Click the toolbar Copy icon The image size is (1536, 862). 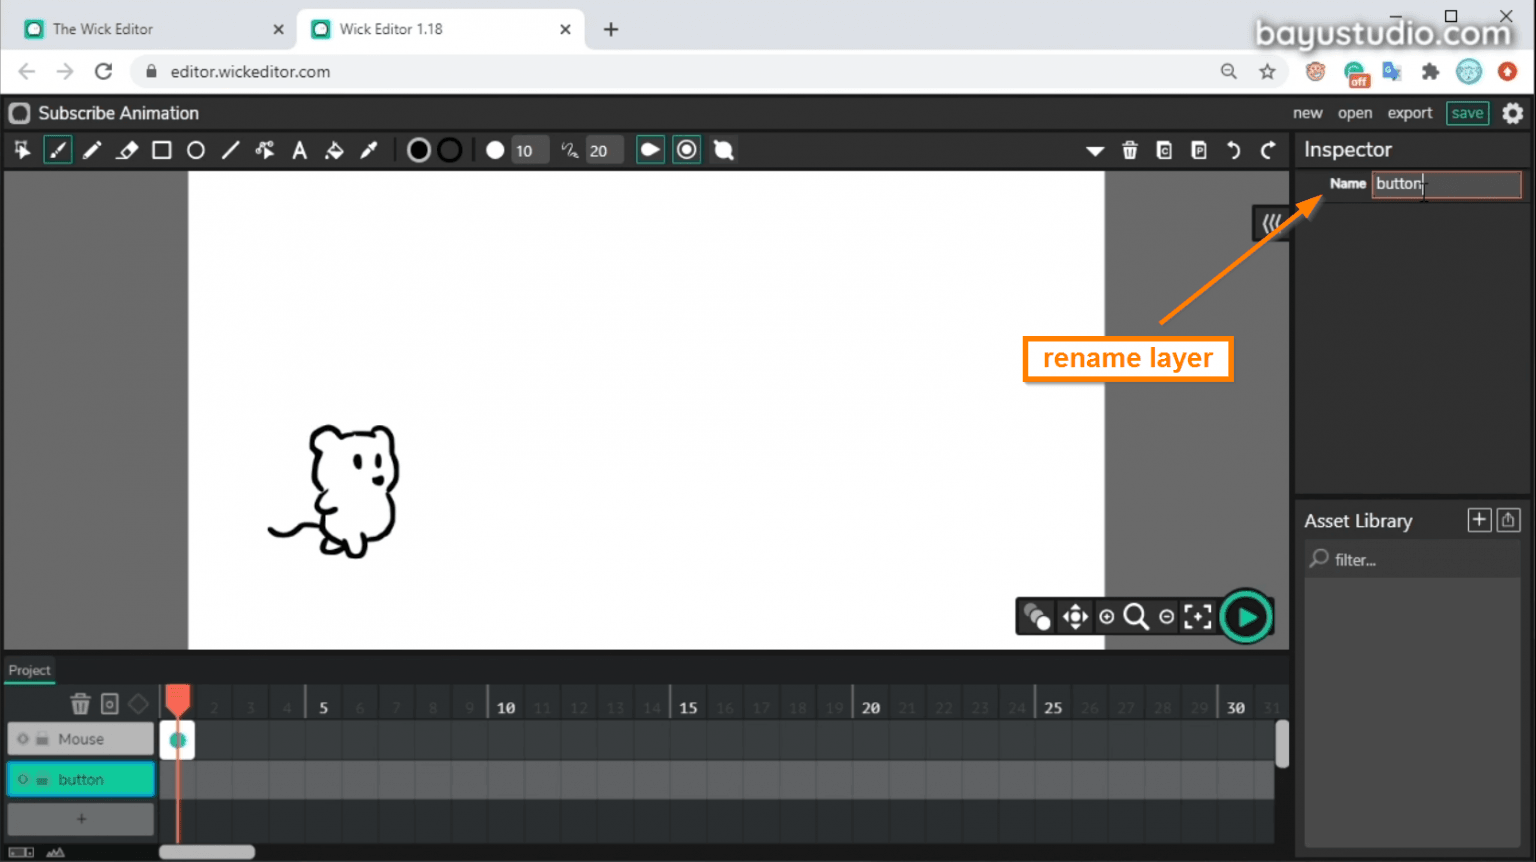pos(1164,150)
